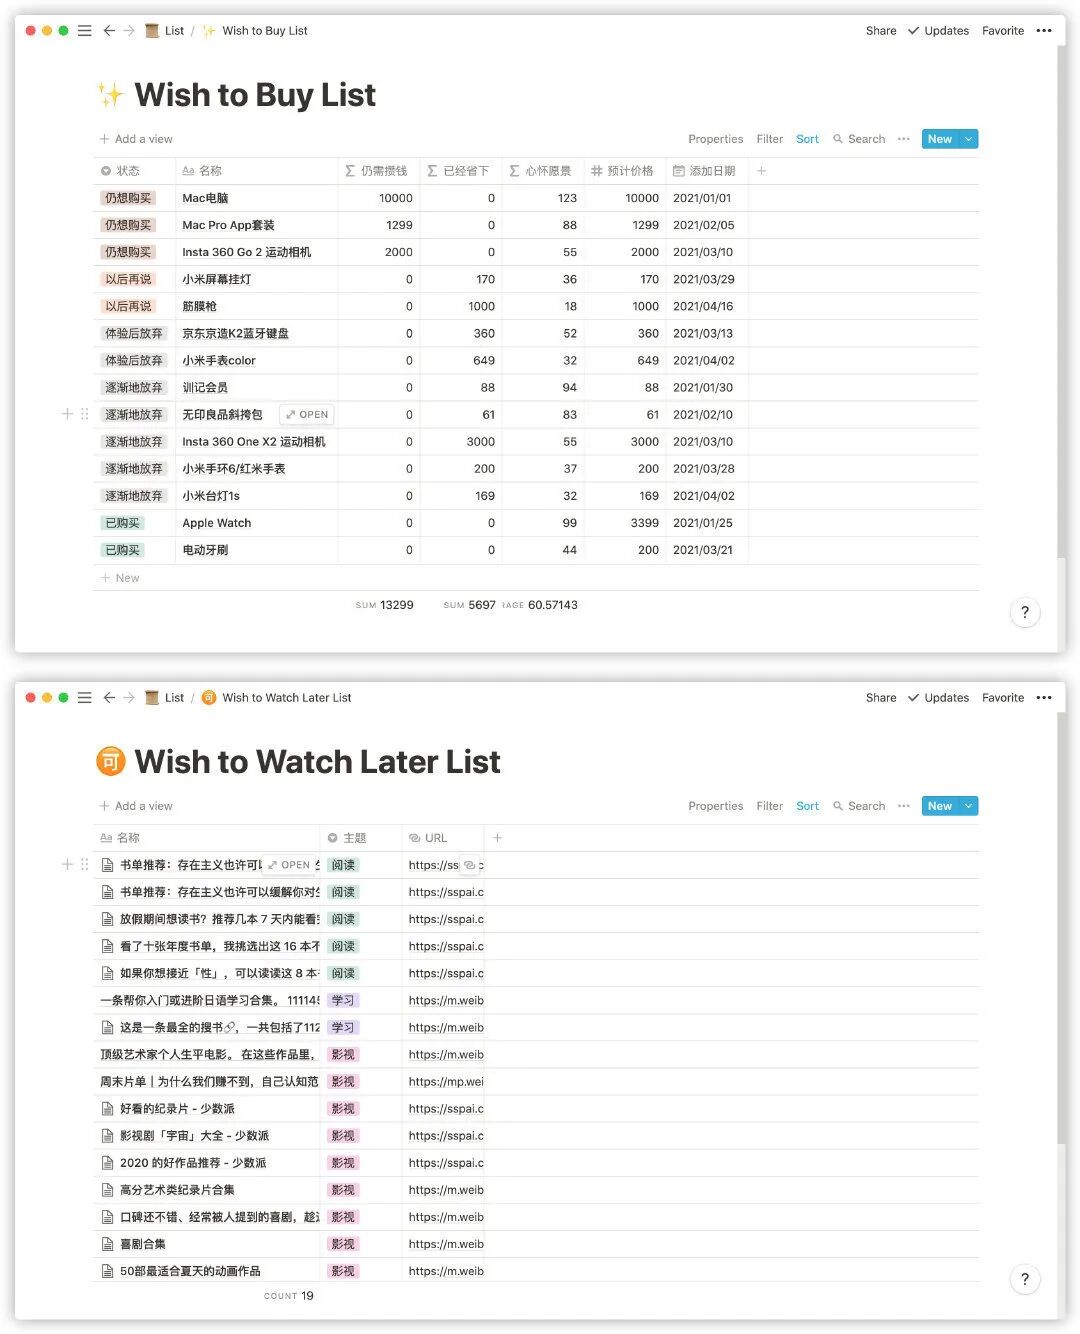Add row below using plus beside 无印良品斜挎包 row
This screenshot has height=1334, width=1080.
coord(67,414)
